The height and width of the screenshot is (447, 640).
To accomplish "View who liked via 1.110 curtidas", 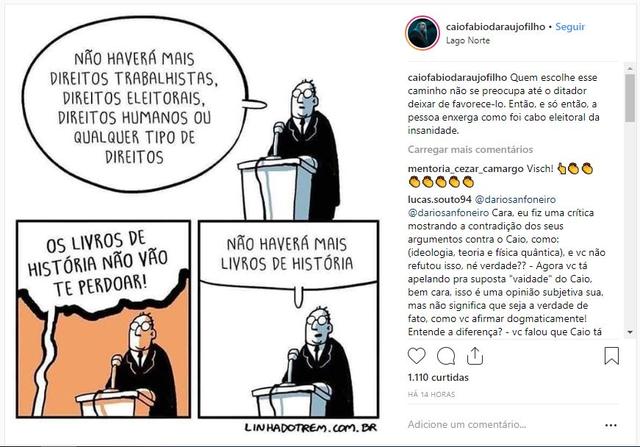I will [x=438, y=378].
